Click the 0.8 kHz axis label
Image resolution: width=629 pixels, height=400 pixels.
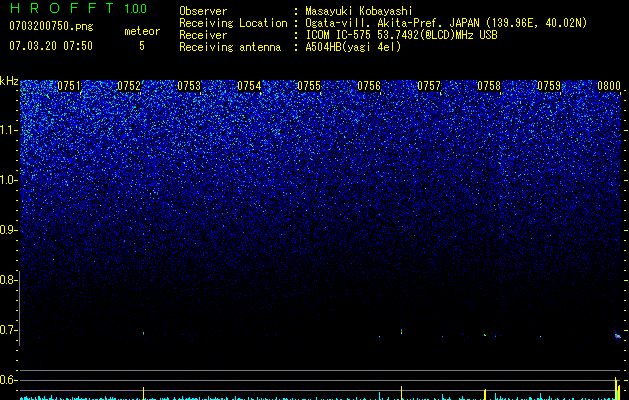[9, 280]
